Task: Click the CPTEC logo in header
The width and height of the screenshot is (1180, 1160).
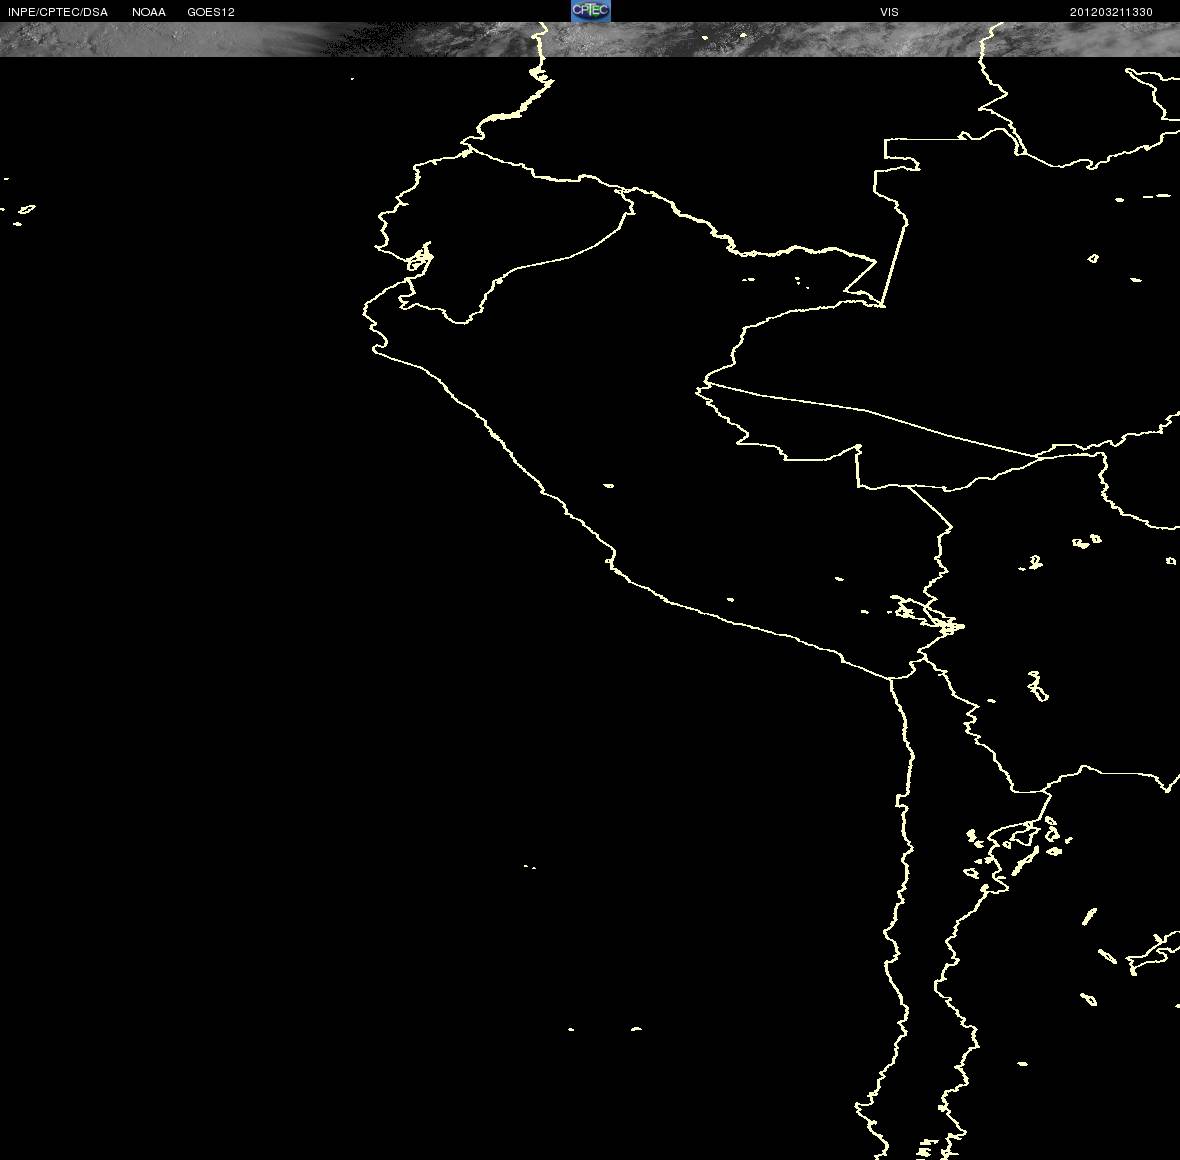Action: pos(591,11)
